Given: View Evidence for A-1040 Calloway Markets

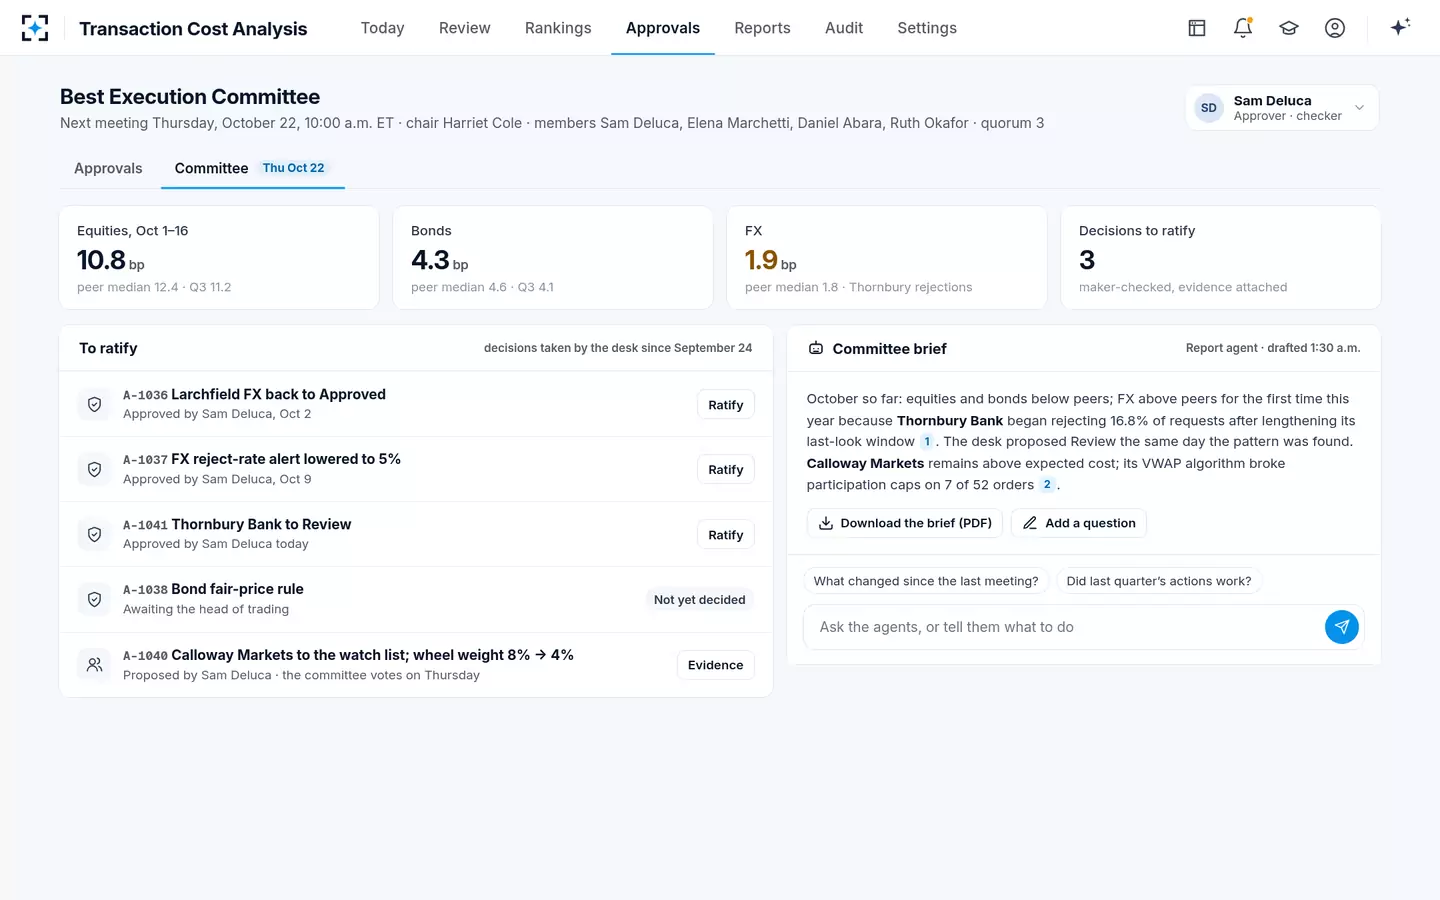Looking at the screenshot, I should (716, 665).
